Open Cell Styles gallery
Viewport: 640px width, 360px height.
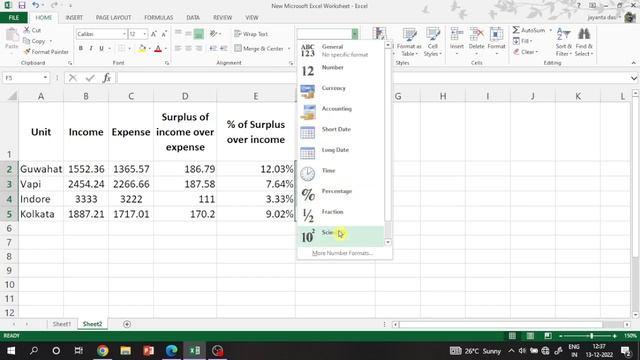(433, 42)
